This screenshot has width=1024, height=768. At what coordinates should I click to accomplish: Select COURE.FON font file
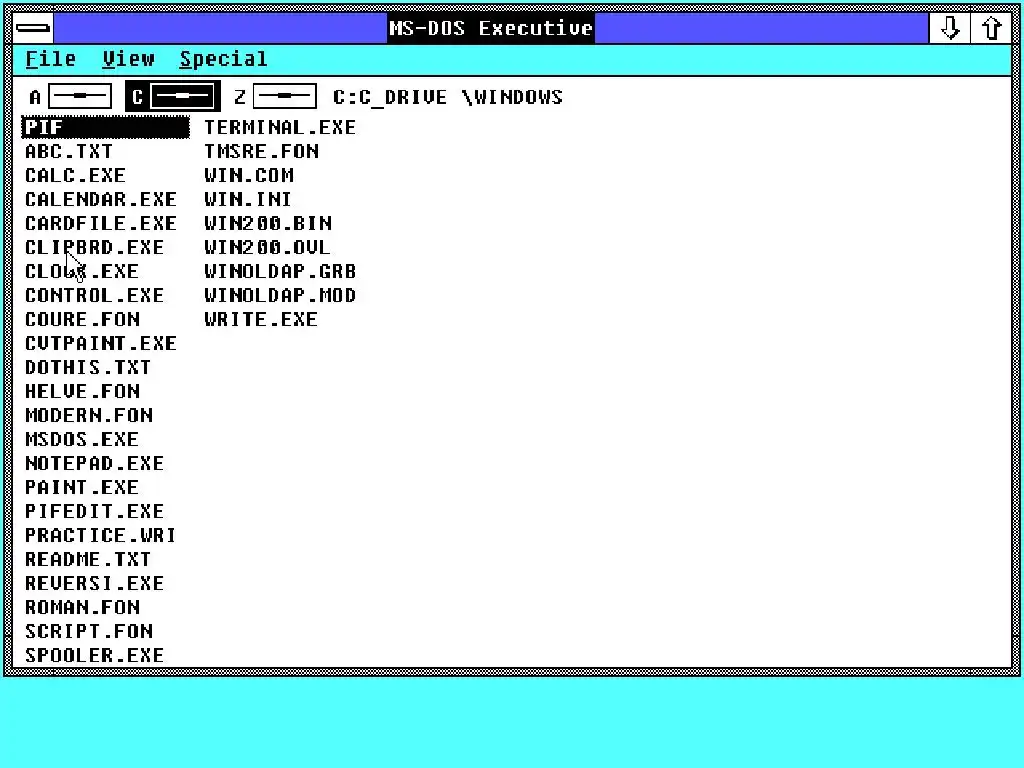tap(82, 319)
